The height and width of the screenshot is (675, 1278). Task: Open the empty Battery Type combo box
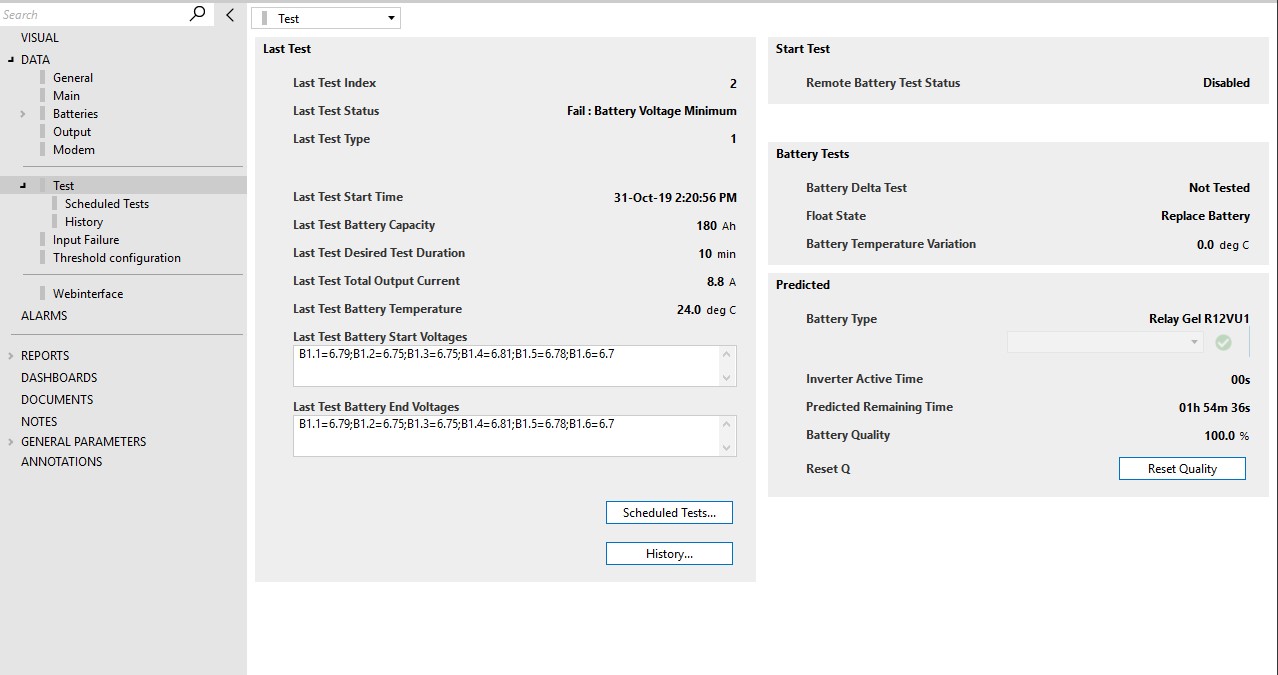pyautogui.click(x=1105, y=342)
